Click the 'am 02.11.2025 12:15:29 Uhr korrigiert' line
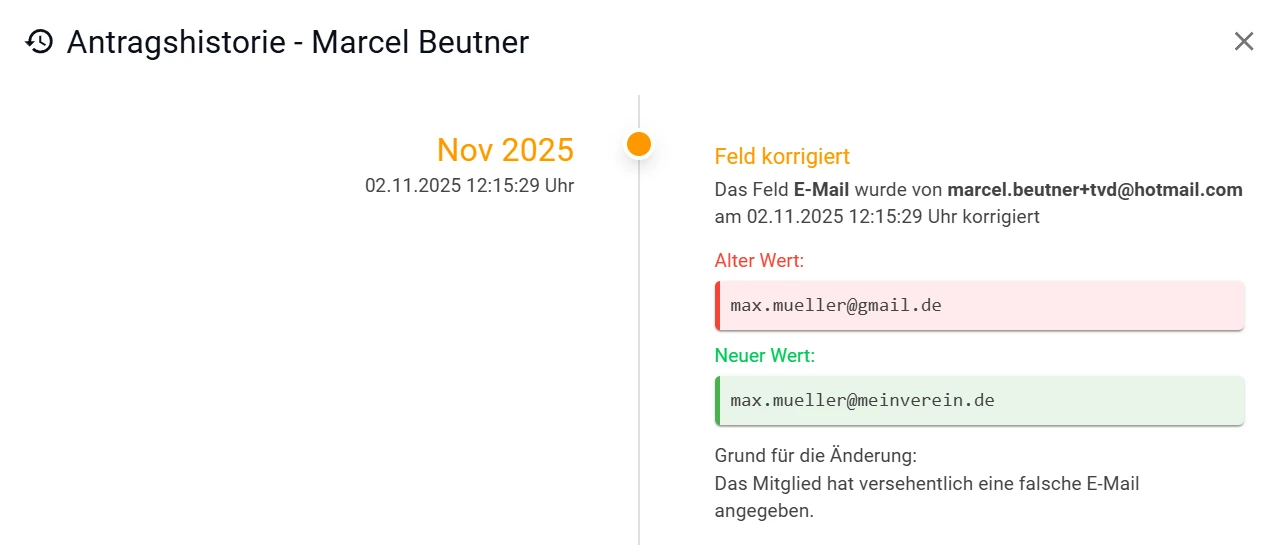The width and height of the screenshot is (1283, 545). point(877,216)
